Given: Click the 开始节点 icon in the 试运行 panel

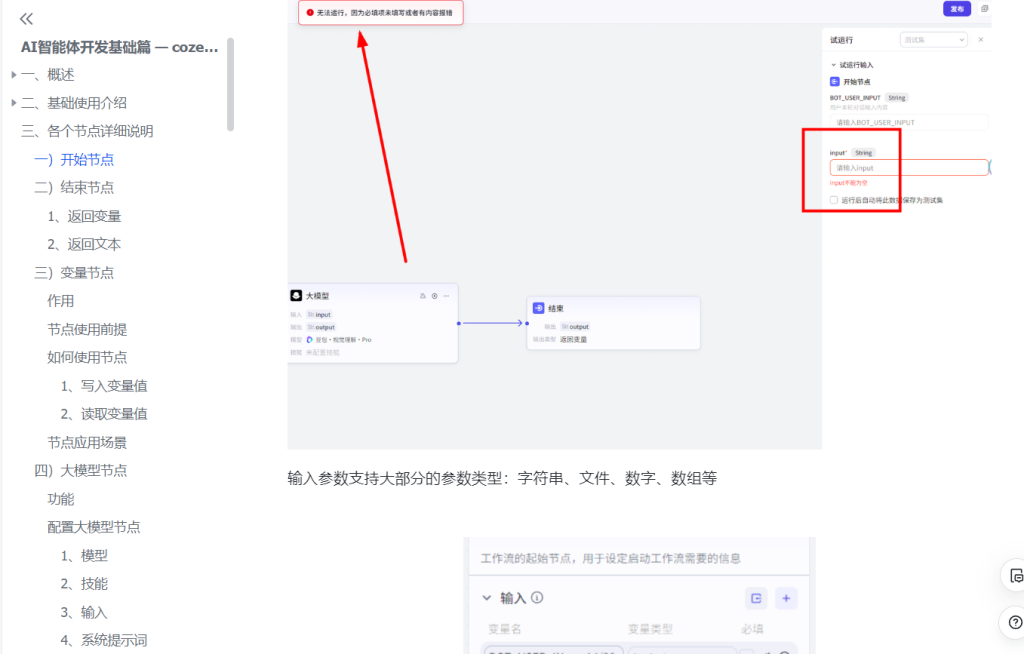Looking at the screenshot, I should pyautogui.click(x=834, y=81).
